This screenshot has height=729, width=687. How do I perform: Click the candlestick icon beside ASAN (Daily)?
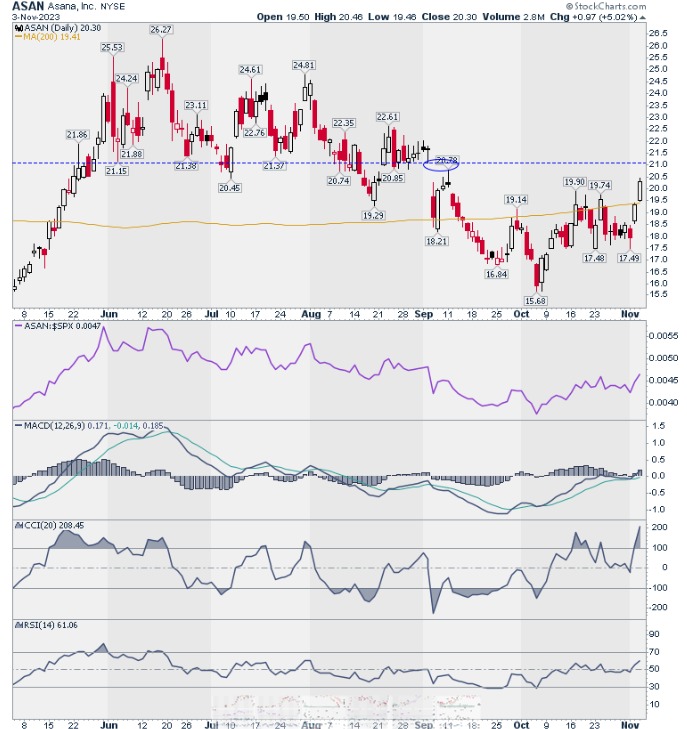[19, 28]
